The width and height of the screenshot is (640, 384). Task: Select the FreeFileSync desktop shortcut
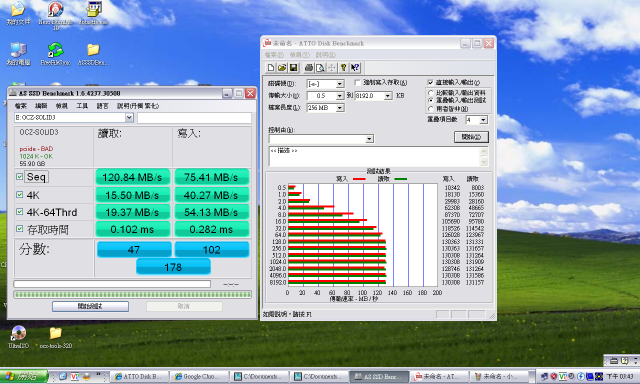click(56, 54)
